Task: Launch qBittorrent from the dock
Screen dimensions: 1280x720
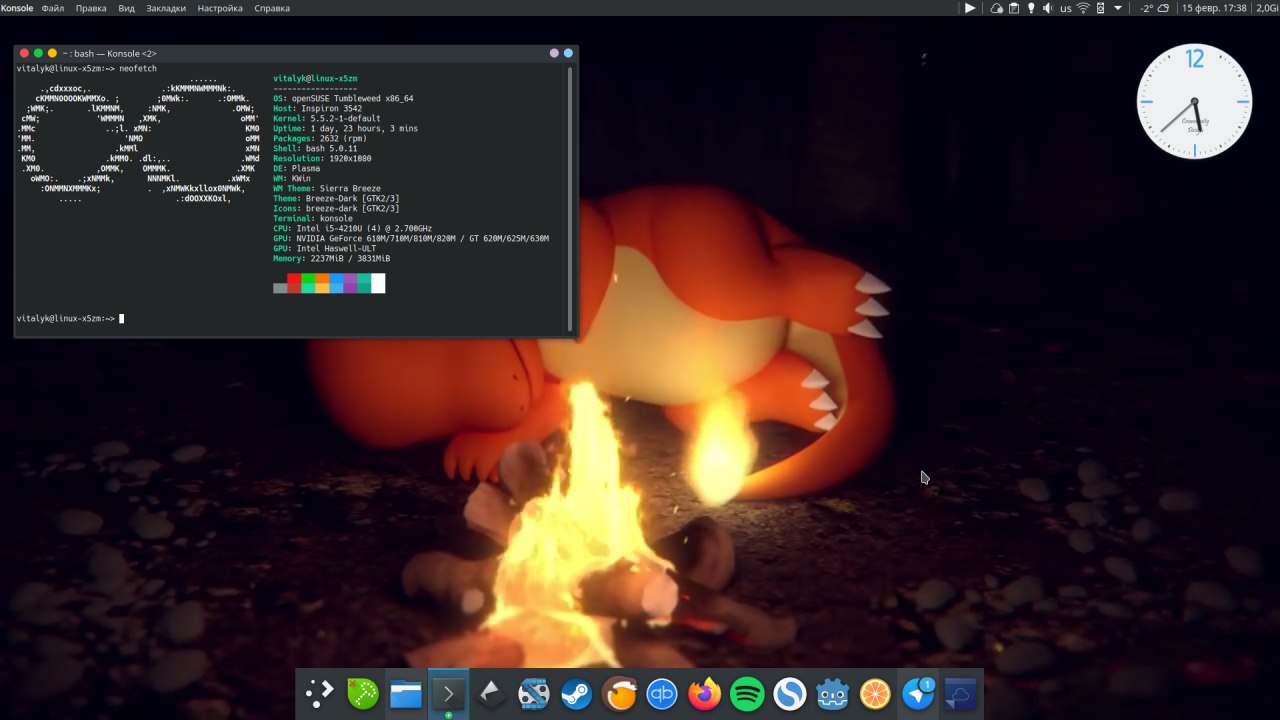Action: (662, 693)
